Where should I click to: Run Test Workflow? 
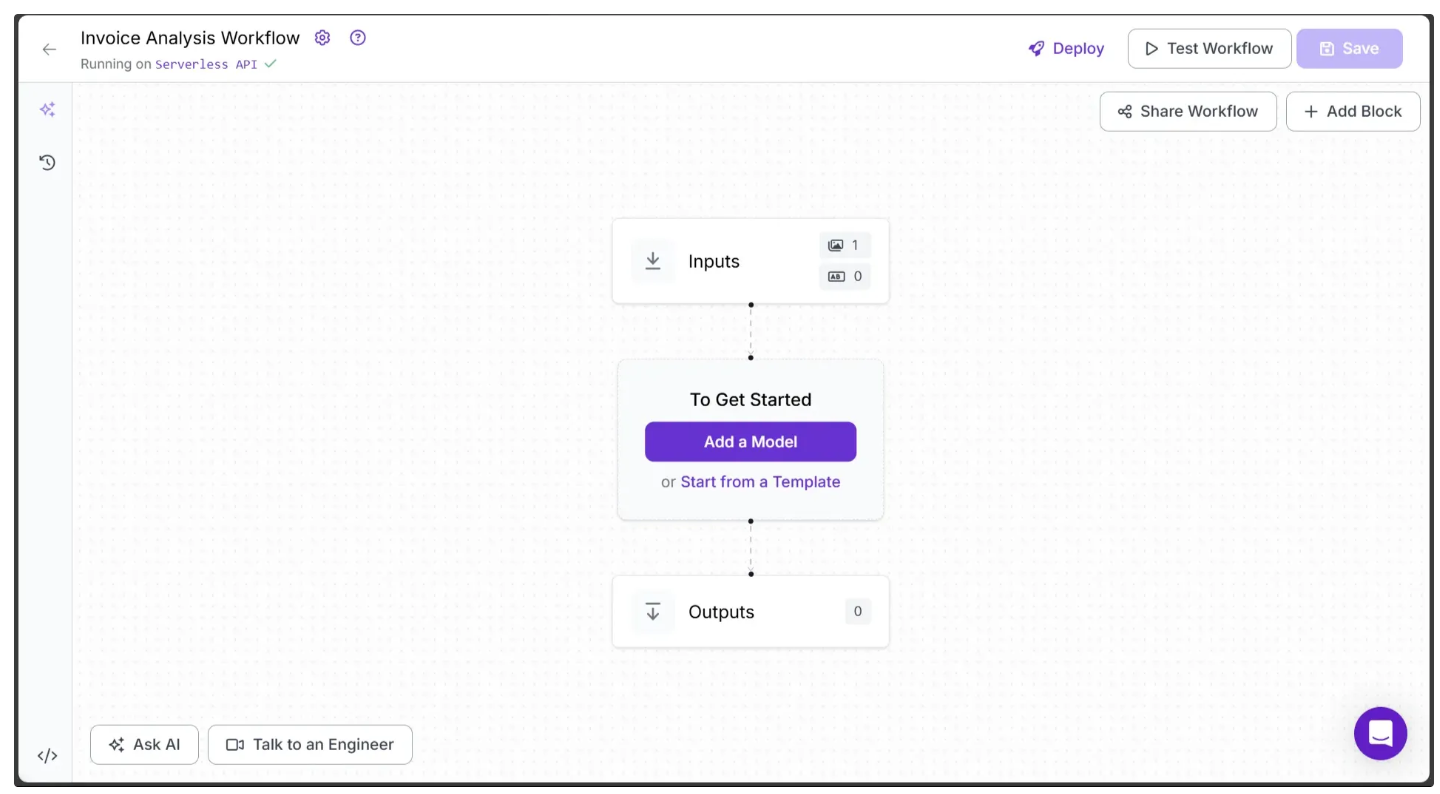coord(1209,48)
